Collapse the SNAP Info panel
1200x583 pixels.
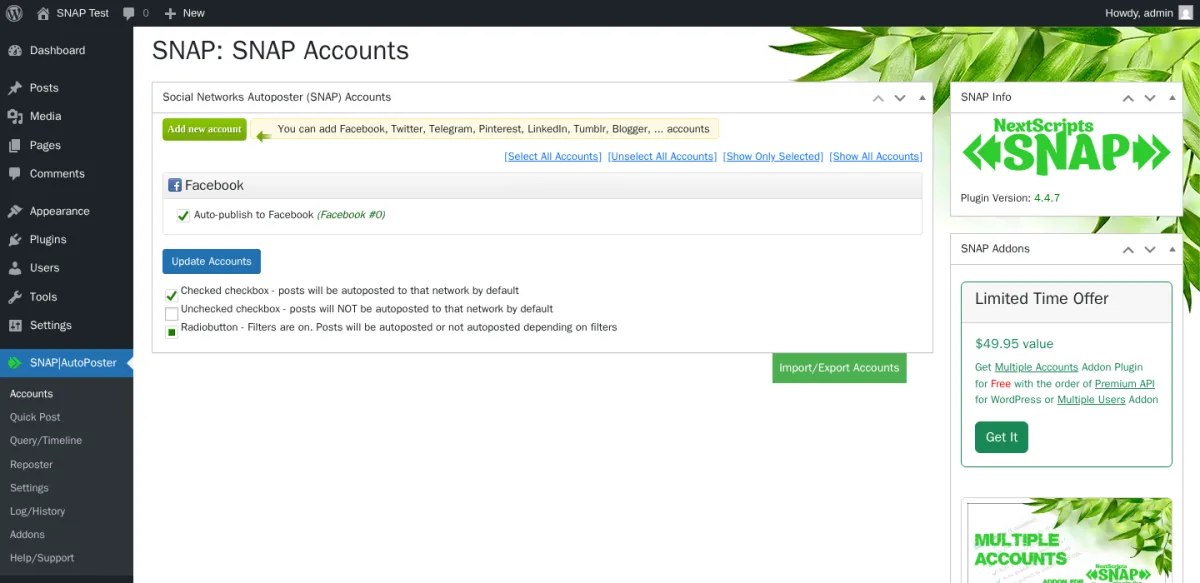pos(1172,98)
